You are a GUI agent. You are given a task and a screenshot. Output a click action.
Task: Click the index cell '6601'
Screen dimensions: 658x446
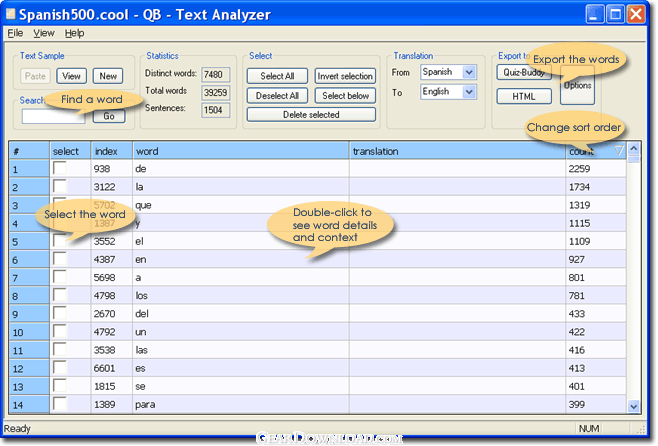tap(112, 368)
